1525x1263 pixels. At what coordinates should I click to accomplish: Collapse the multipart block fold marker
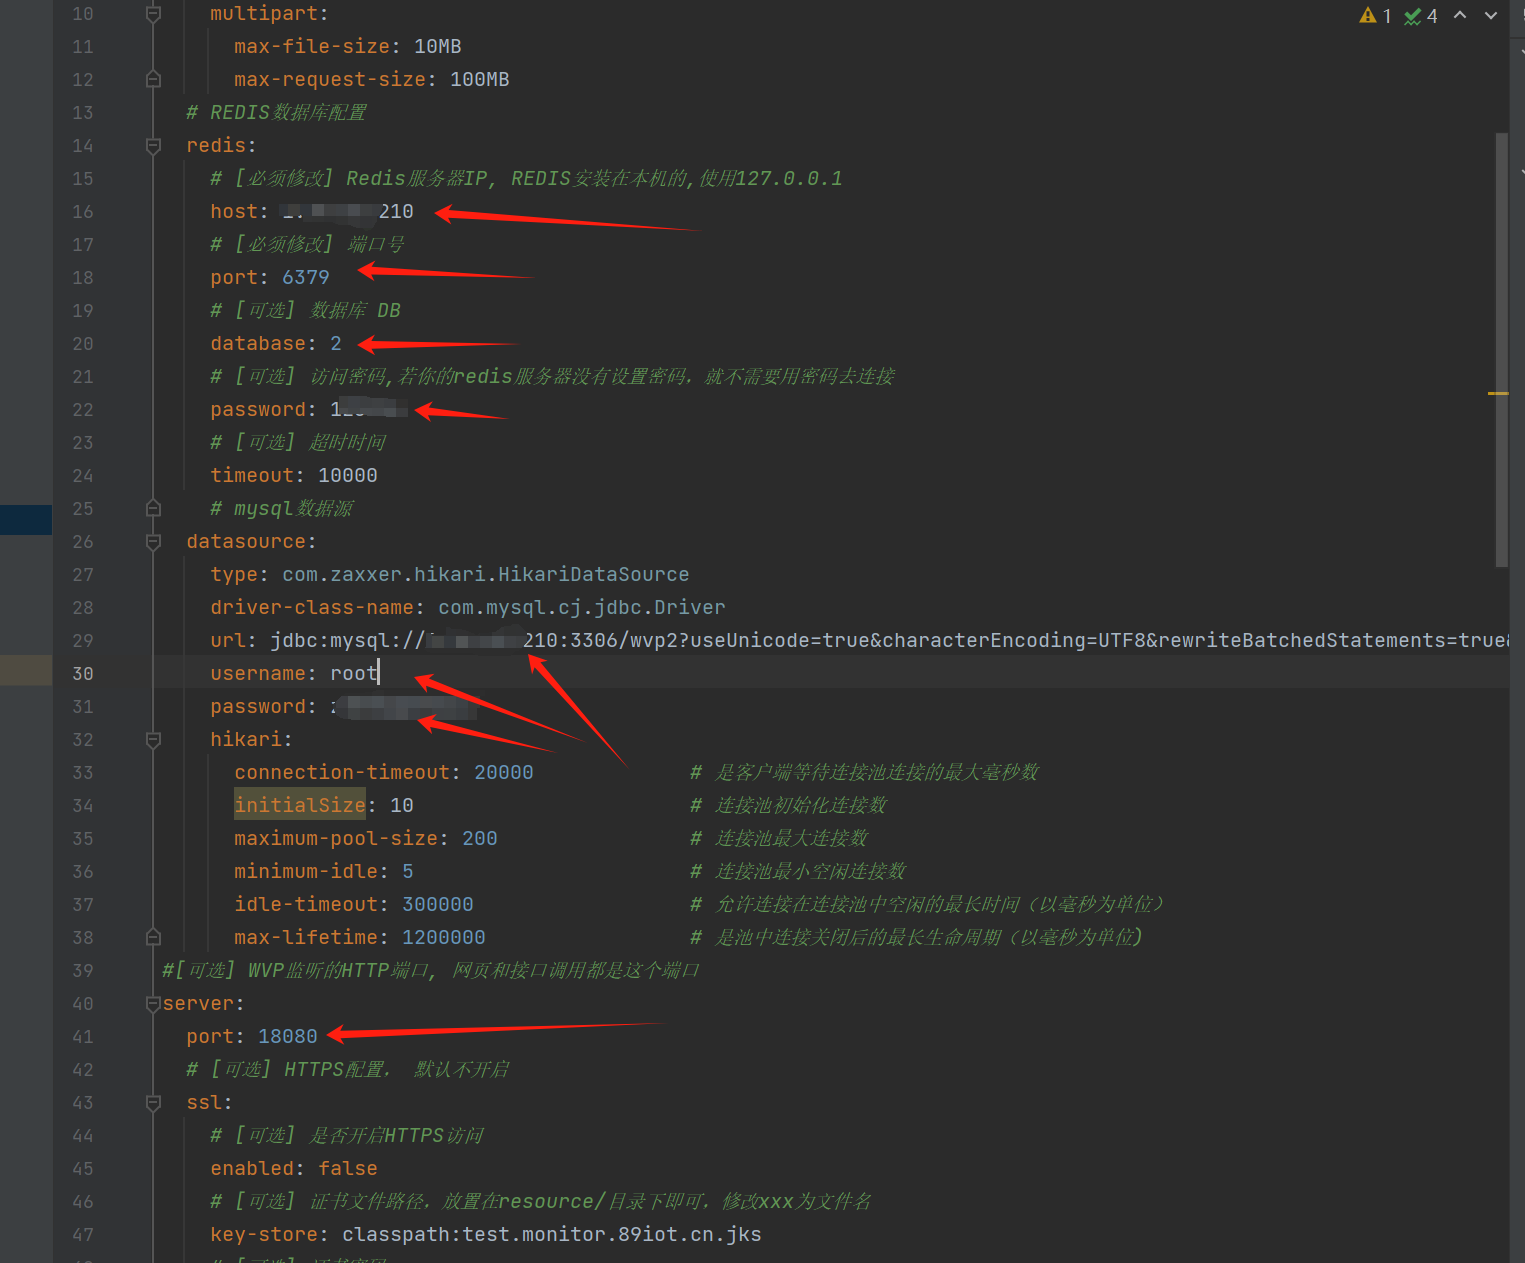153,14
